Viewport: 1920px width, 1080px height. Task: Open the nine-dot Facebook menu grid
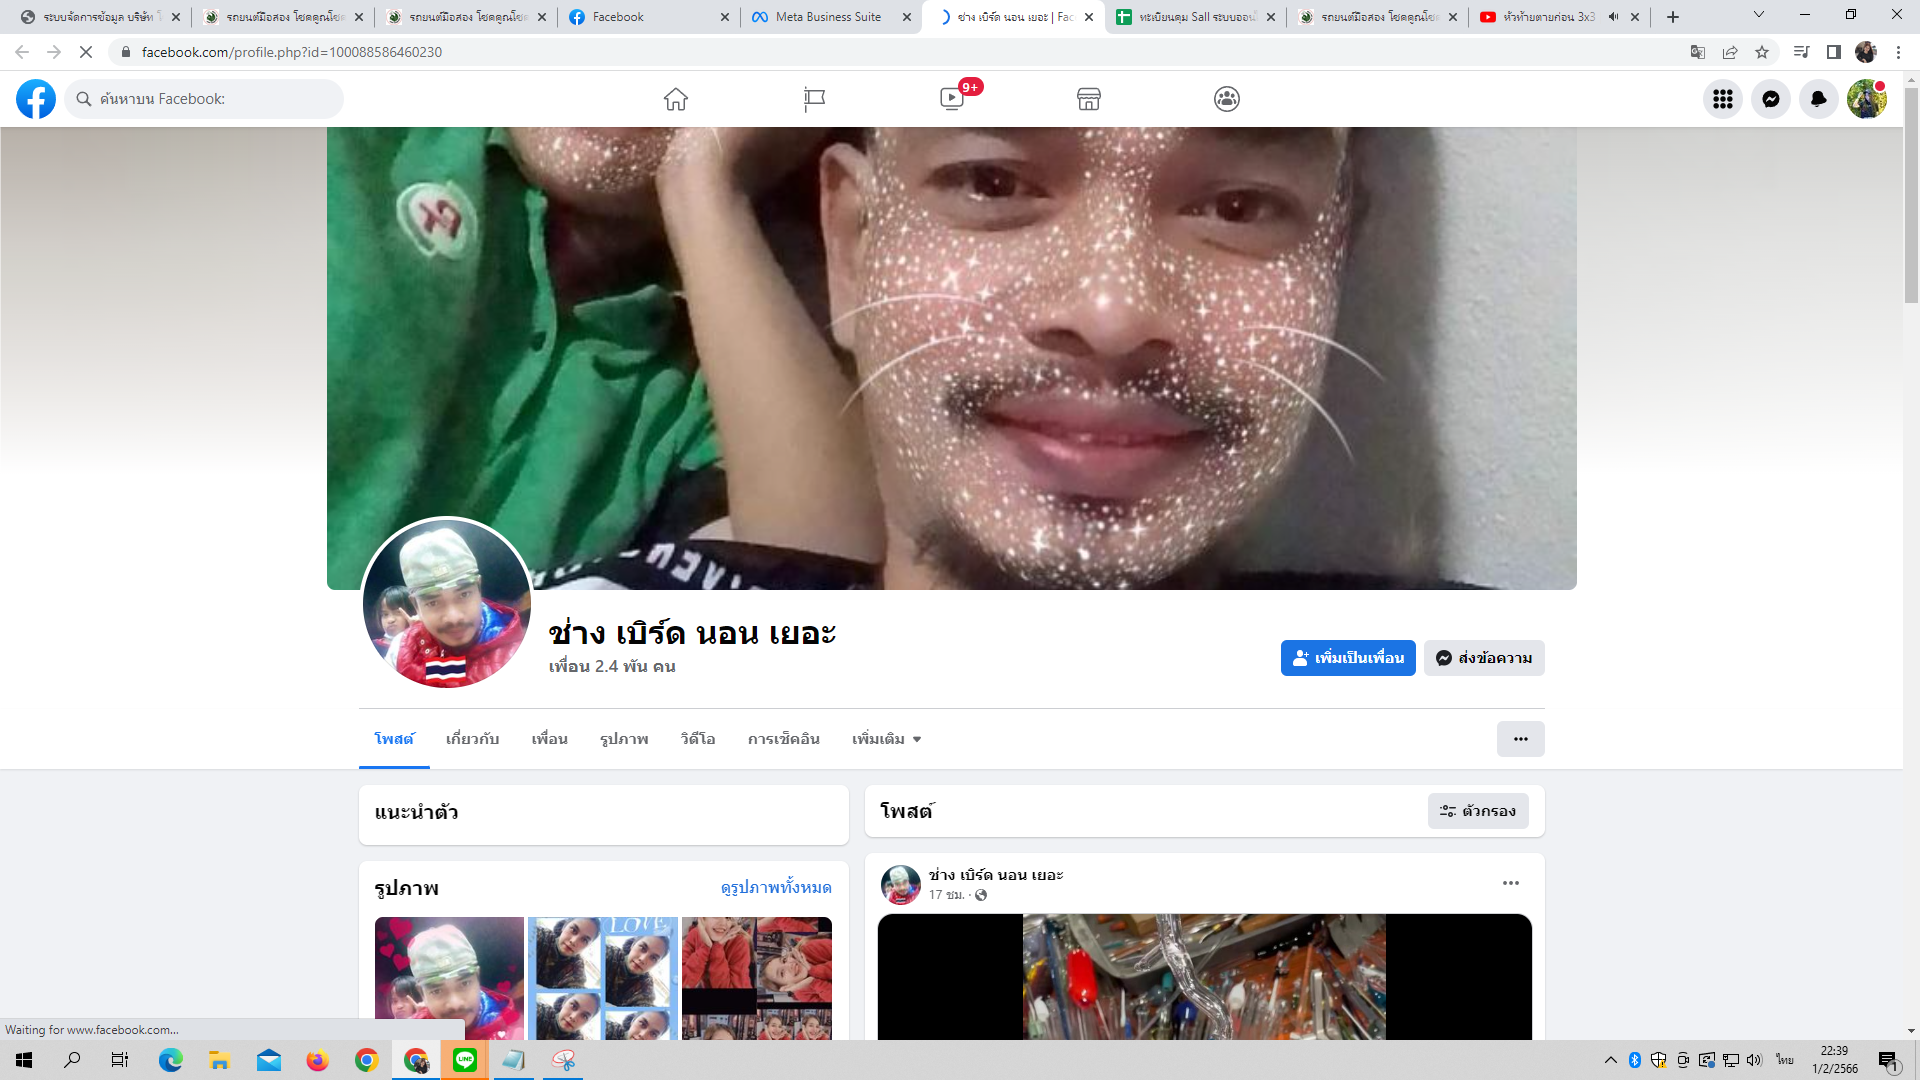coord(1723,99)
